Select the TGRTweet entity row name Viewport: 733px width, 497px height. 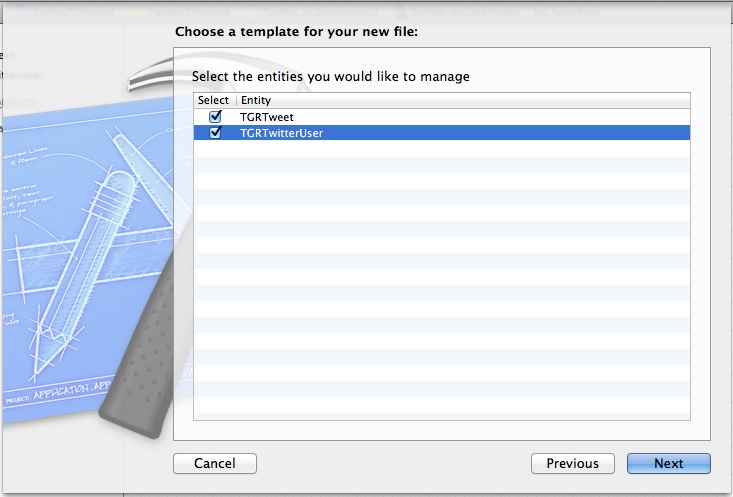pyautogui.click(x=265, y=117)
